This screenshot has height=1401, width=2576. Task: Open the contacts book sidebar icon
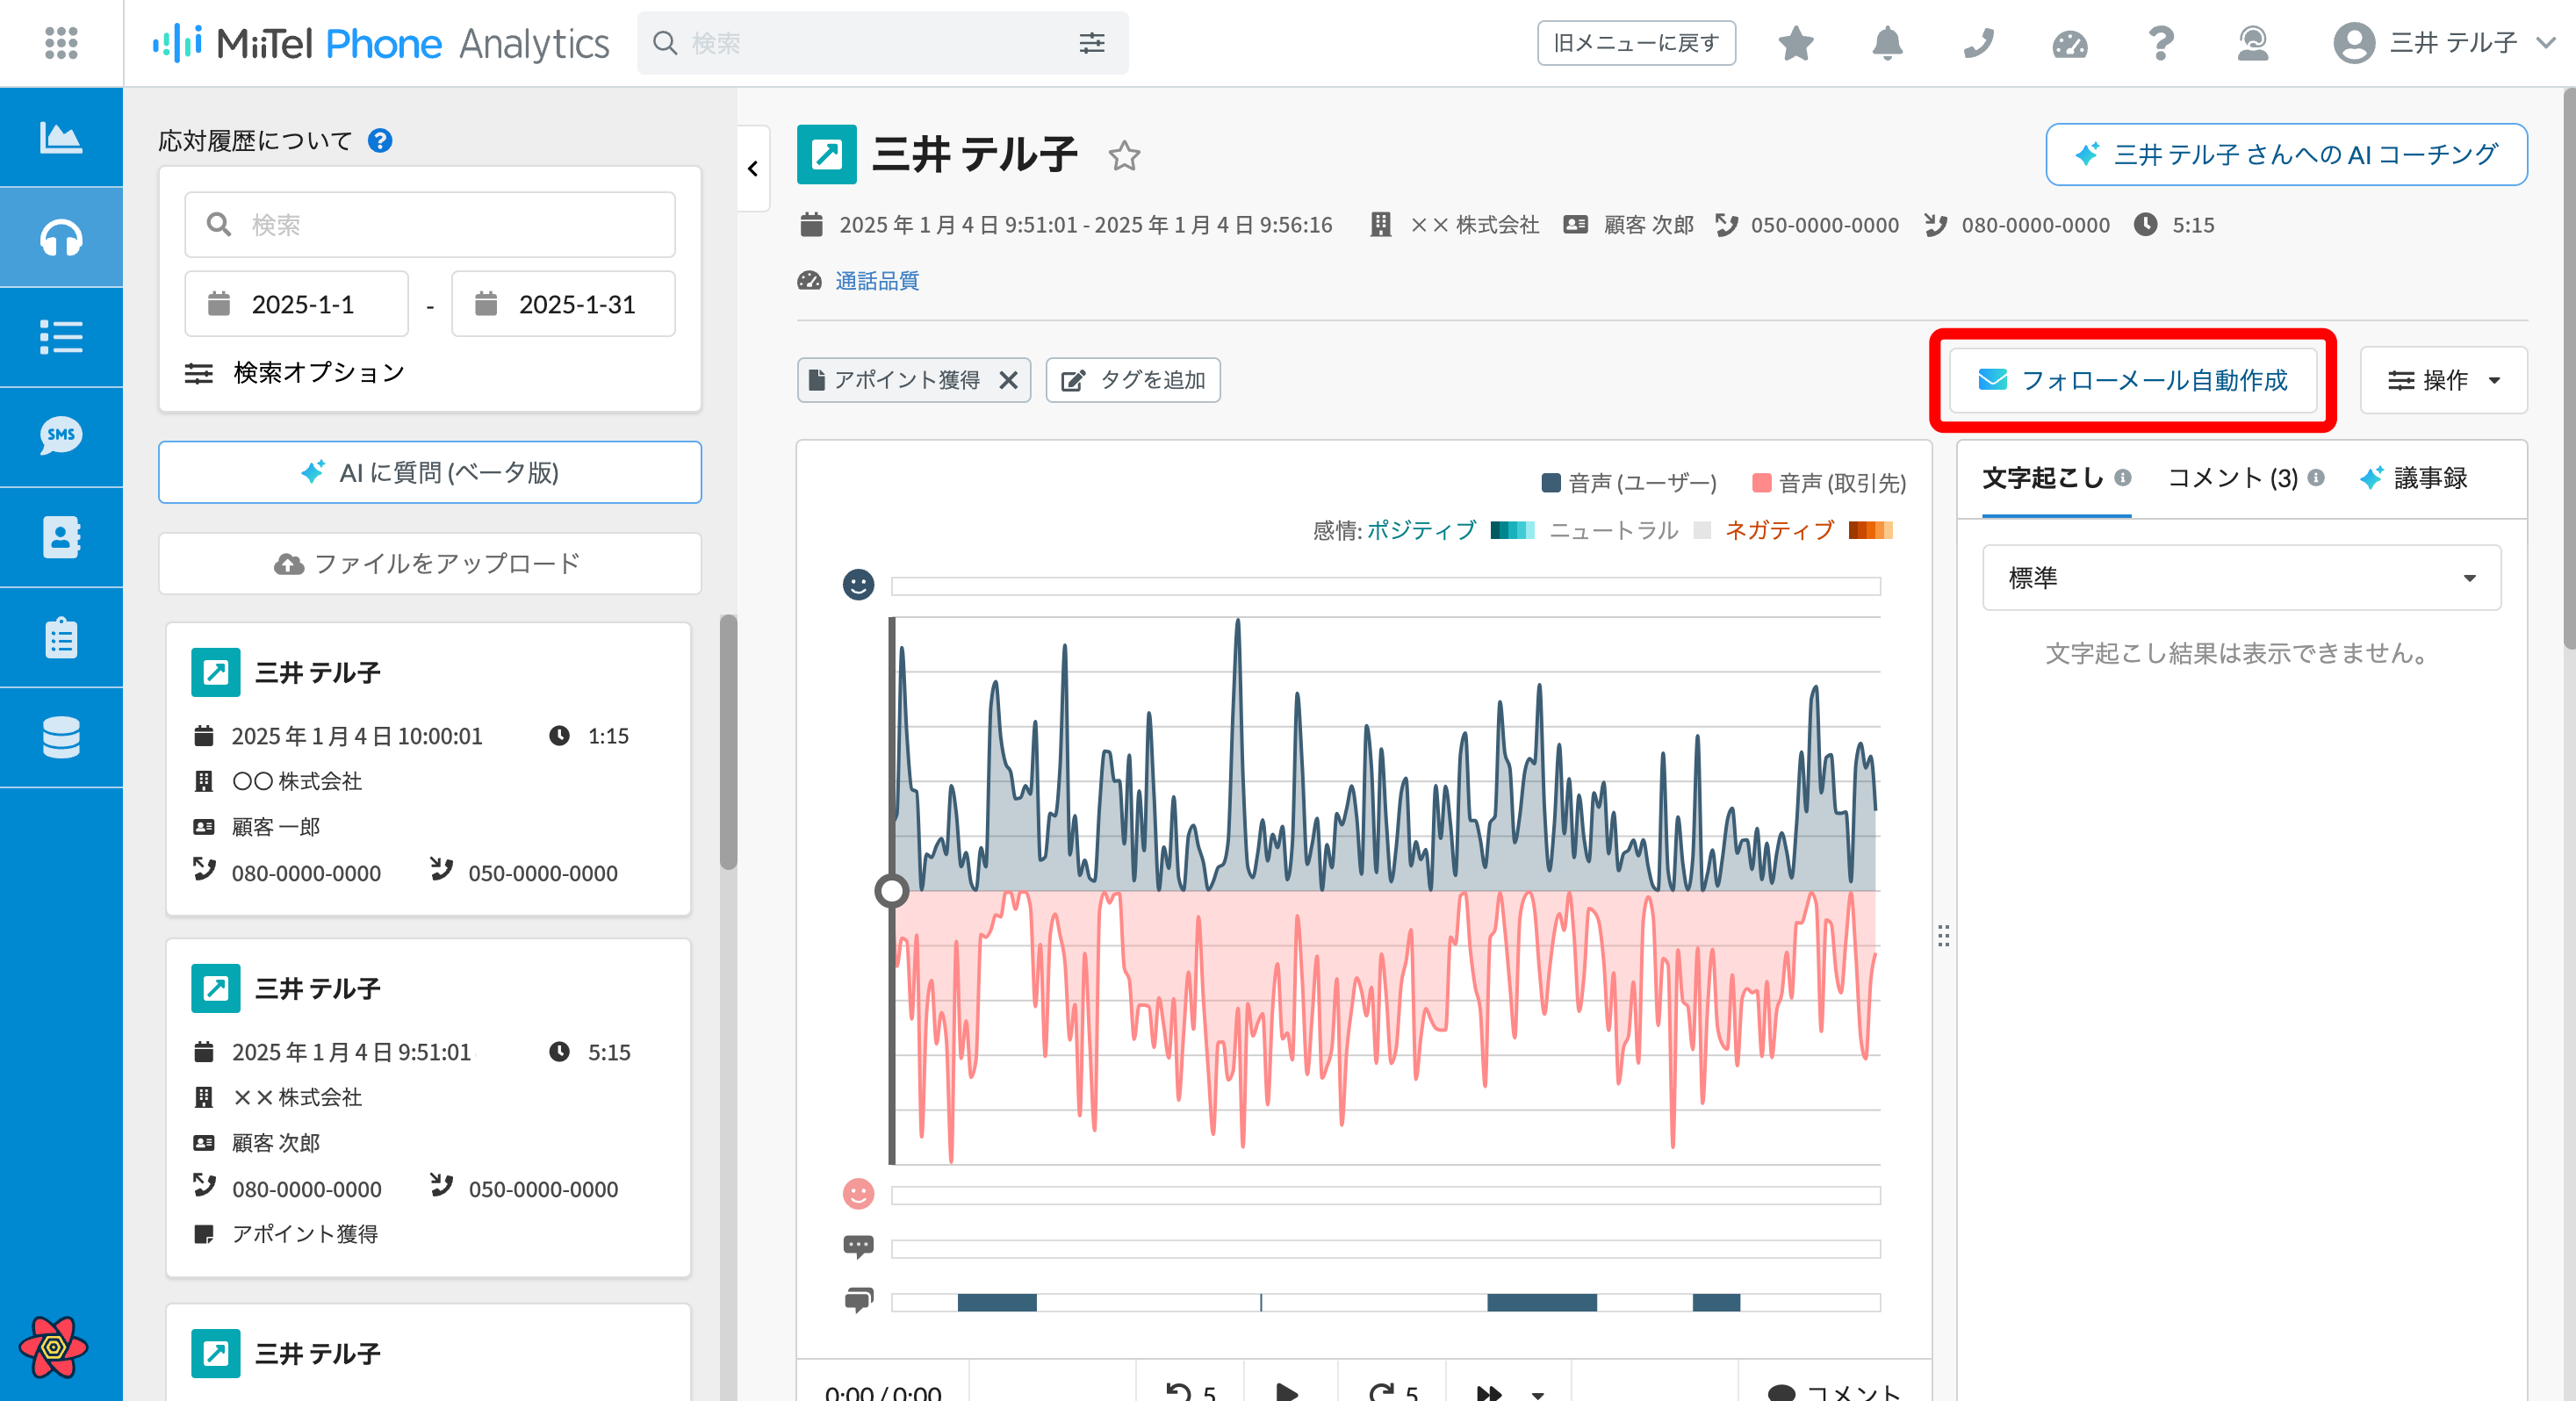point(61,537)
